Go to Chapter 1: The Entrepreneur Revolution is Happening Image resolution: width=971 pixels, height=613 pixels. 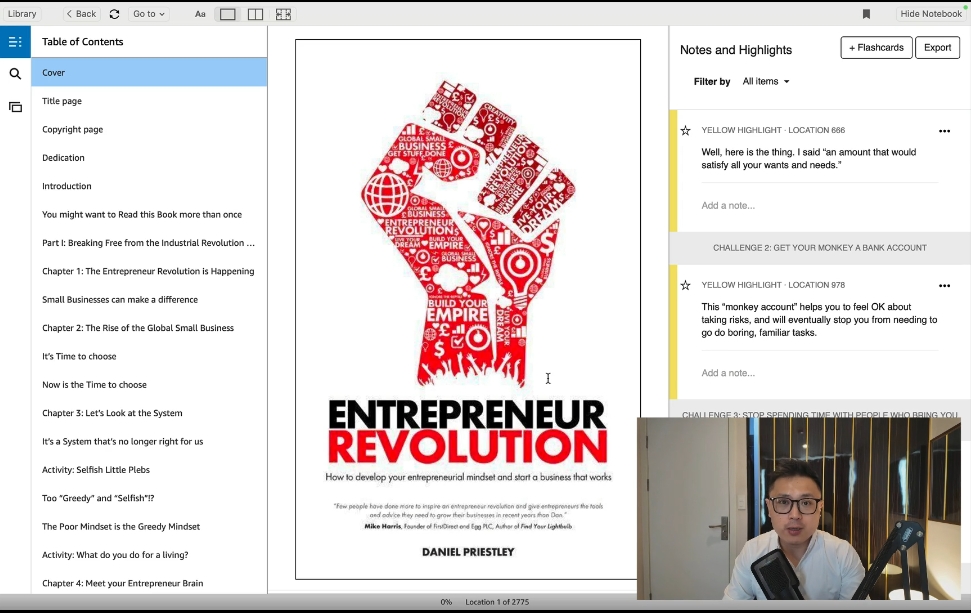coord(149,271)
